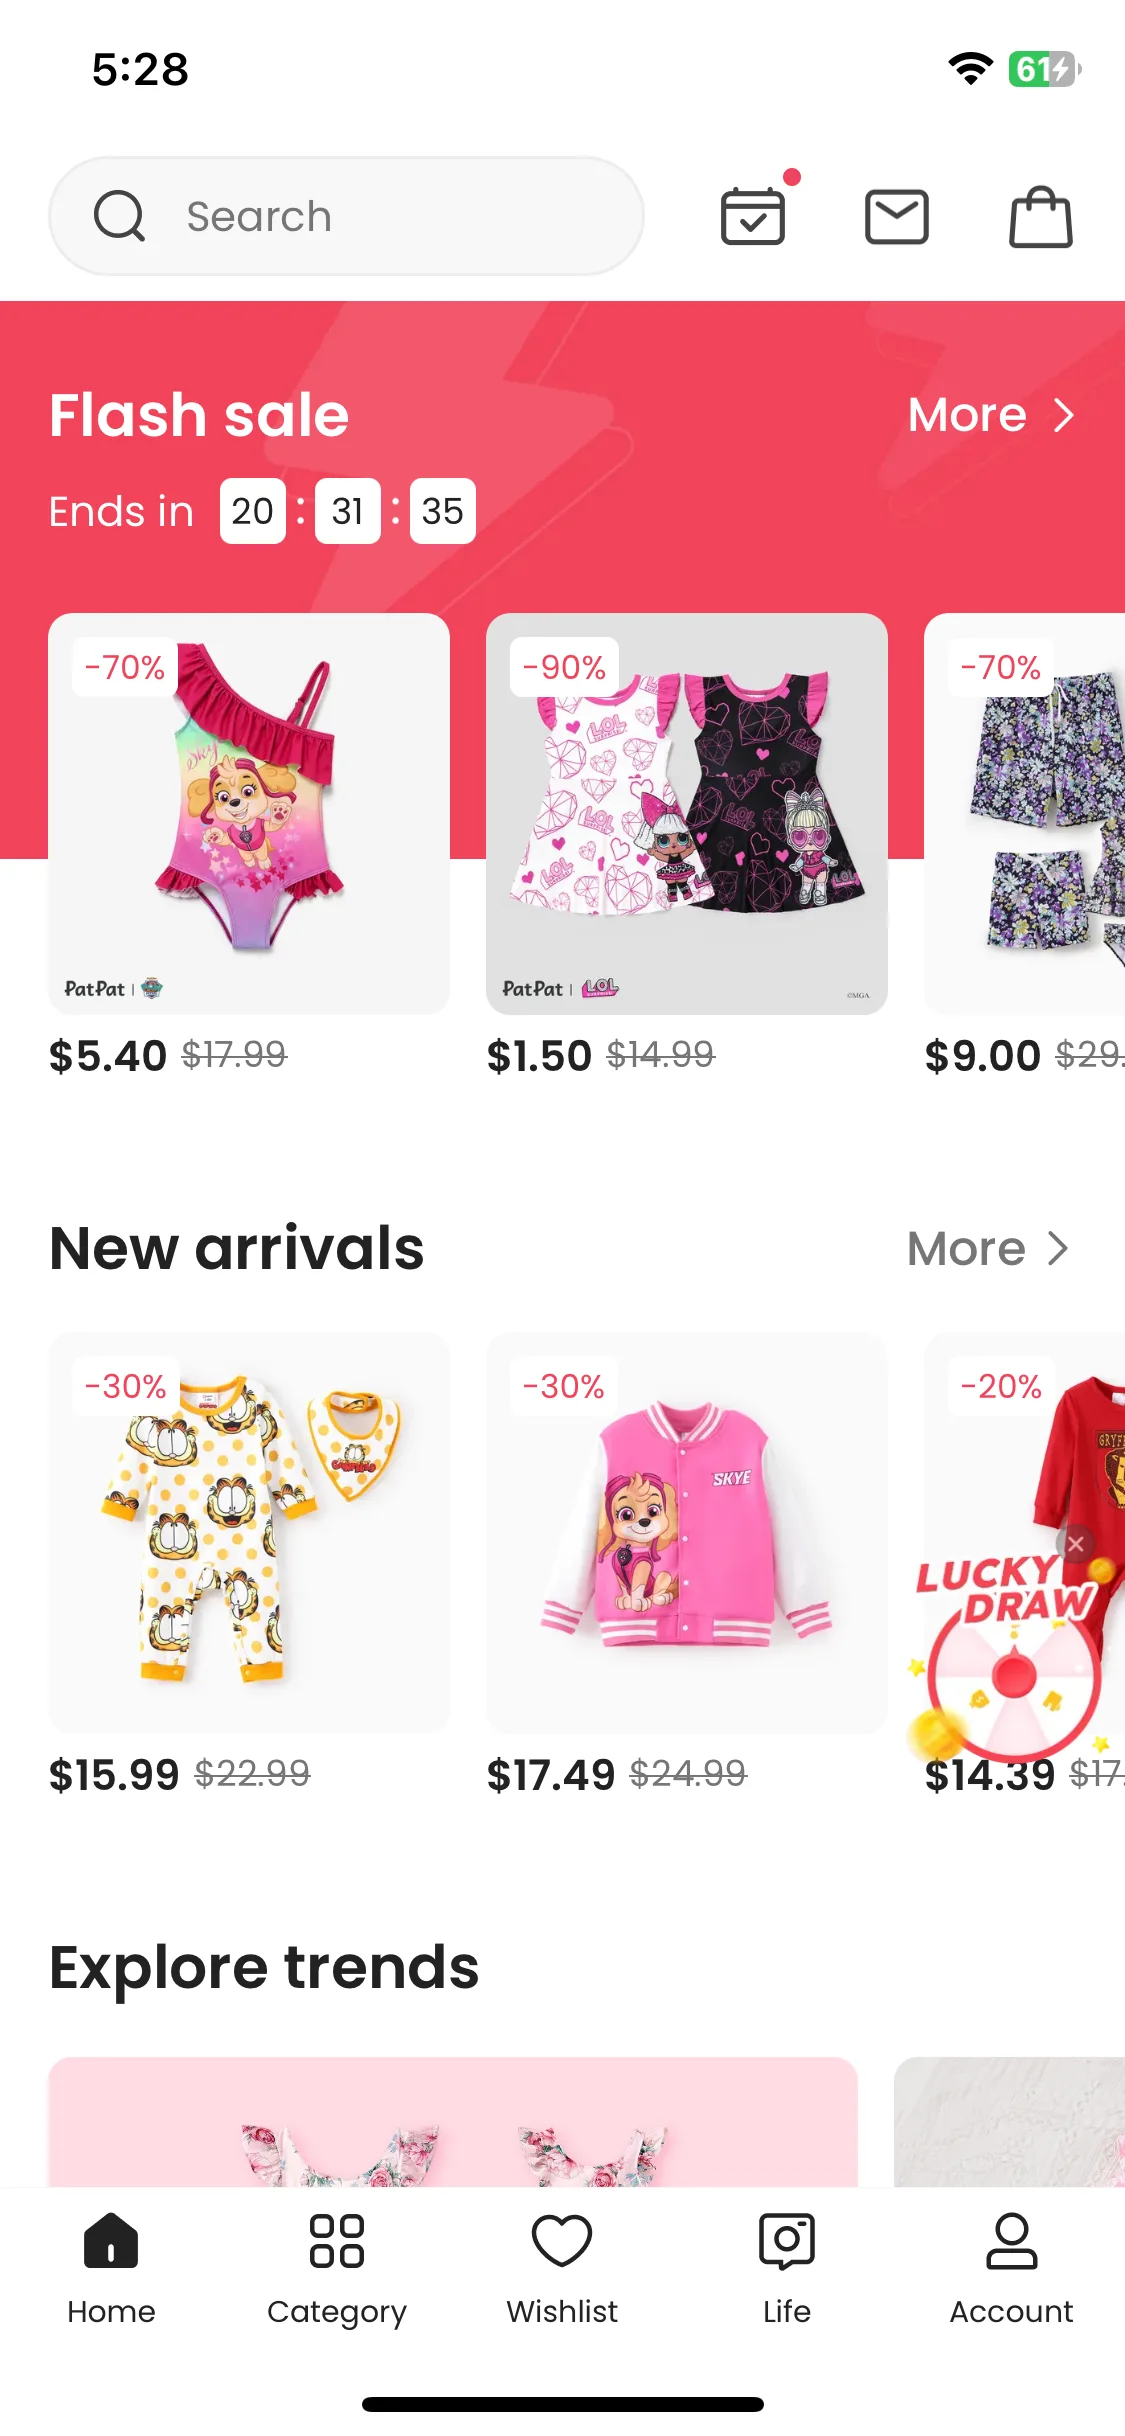Open the pink Explore trends banner
Image resolution: width=1125 pixels, height=2436 pixels.
453,2122
